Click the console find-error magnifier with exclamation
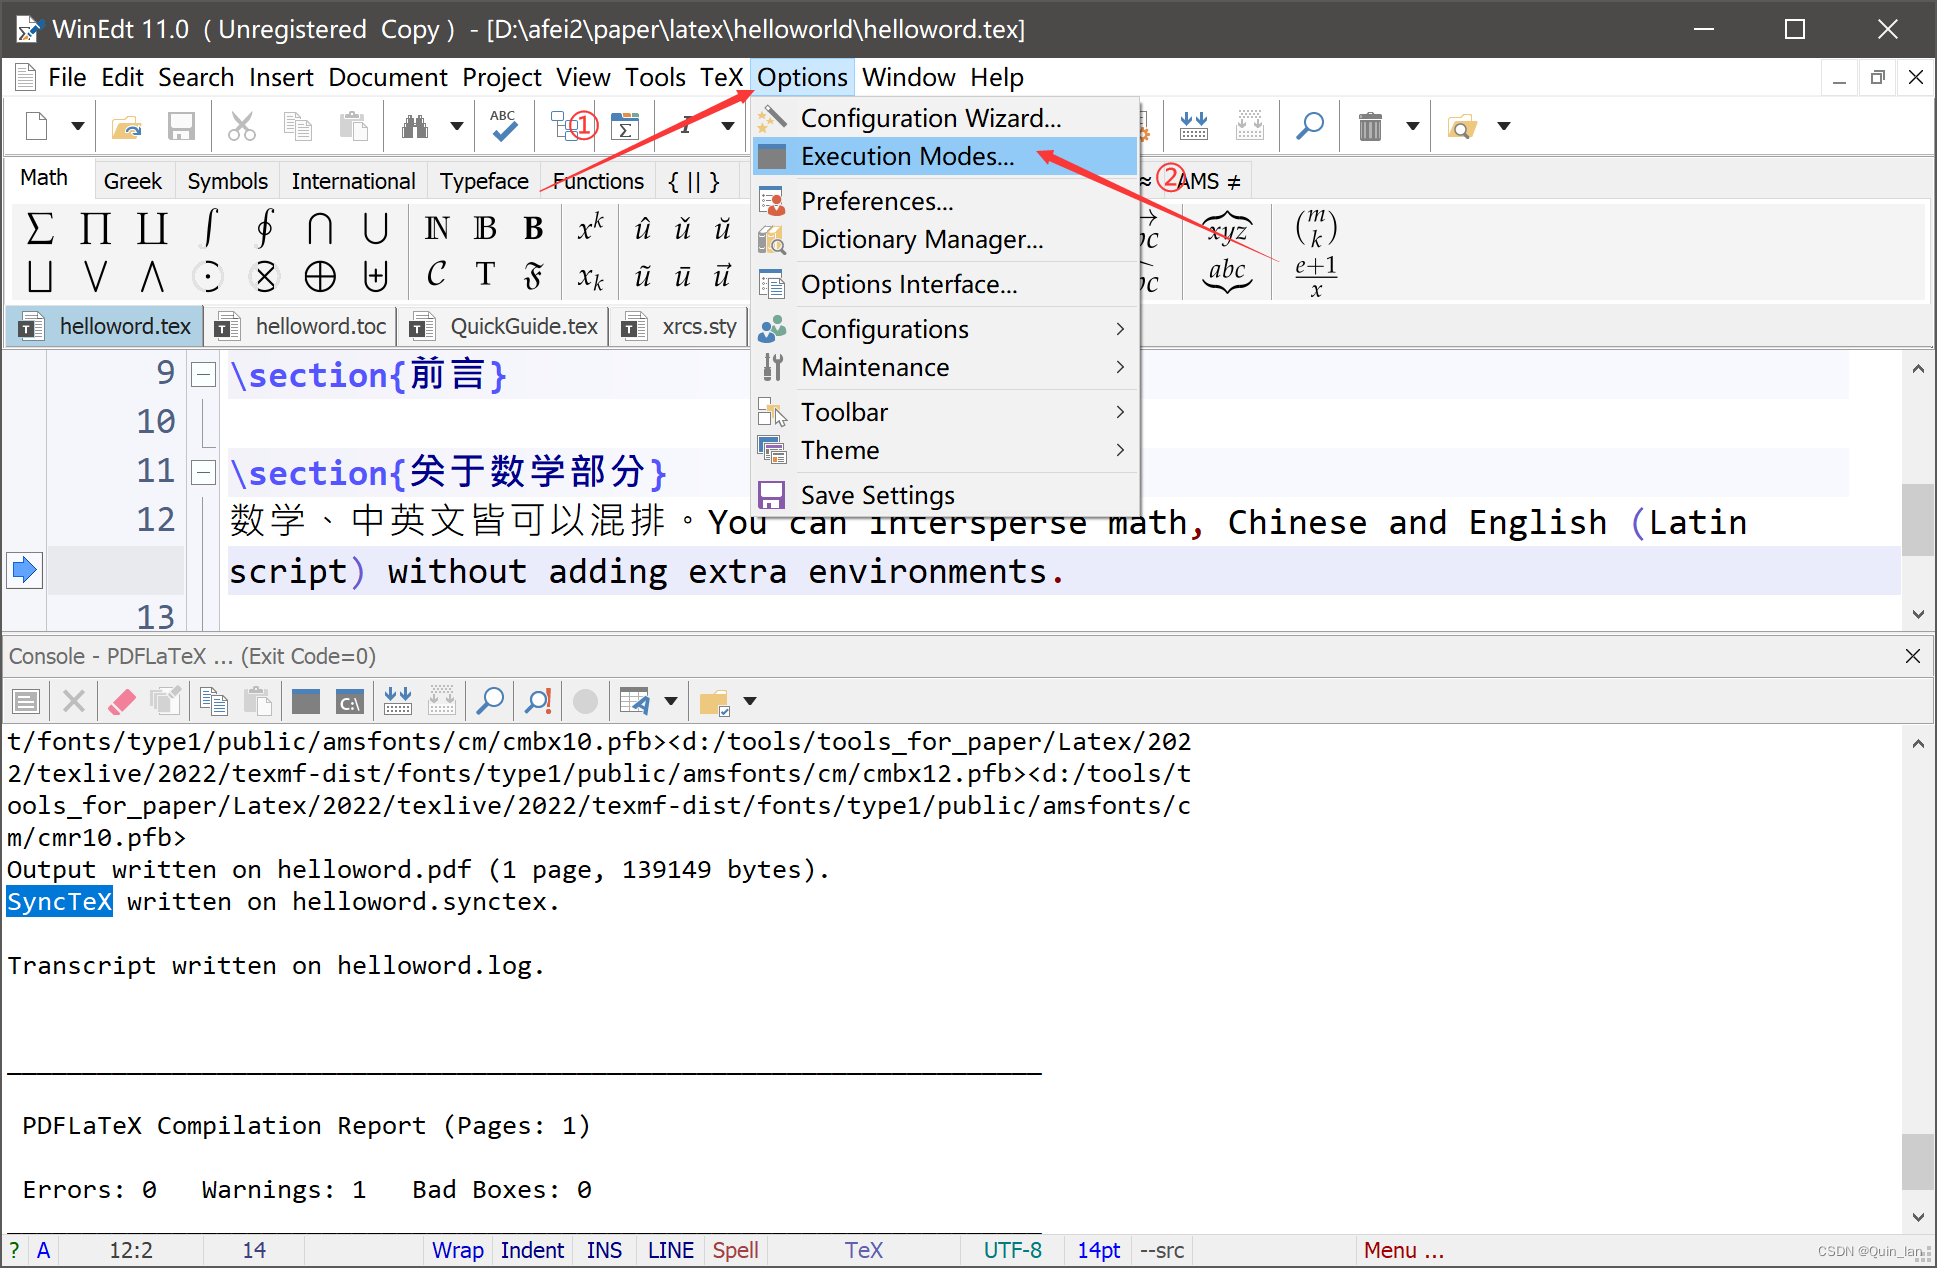The height and width of the screenshot is (1268, 1937). click(538, 701)
